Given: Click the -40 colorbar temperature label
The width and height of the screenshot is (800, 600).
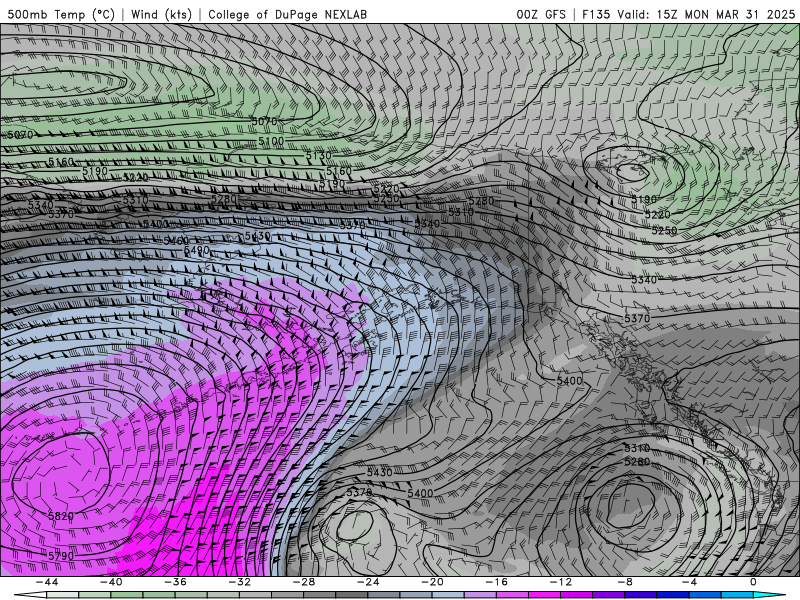Looking at the screenshot, I should pyautogui.click(x=111, y=582).
